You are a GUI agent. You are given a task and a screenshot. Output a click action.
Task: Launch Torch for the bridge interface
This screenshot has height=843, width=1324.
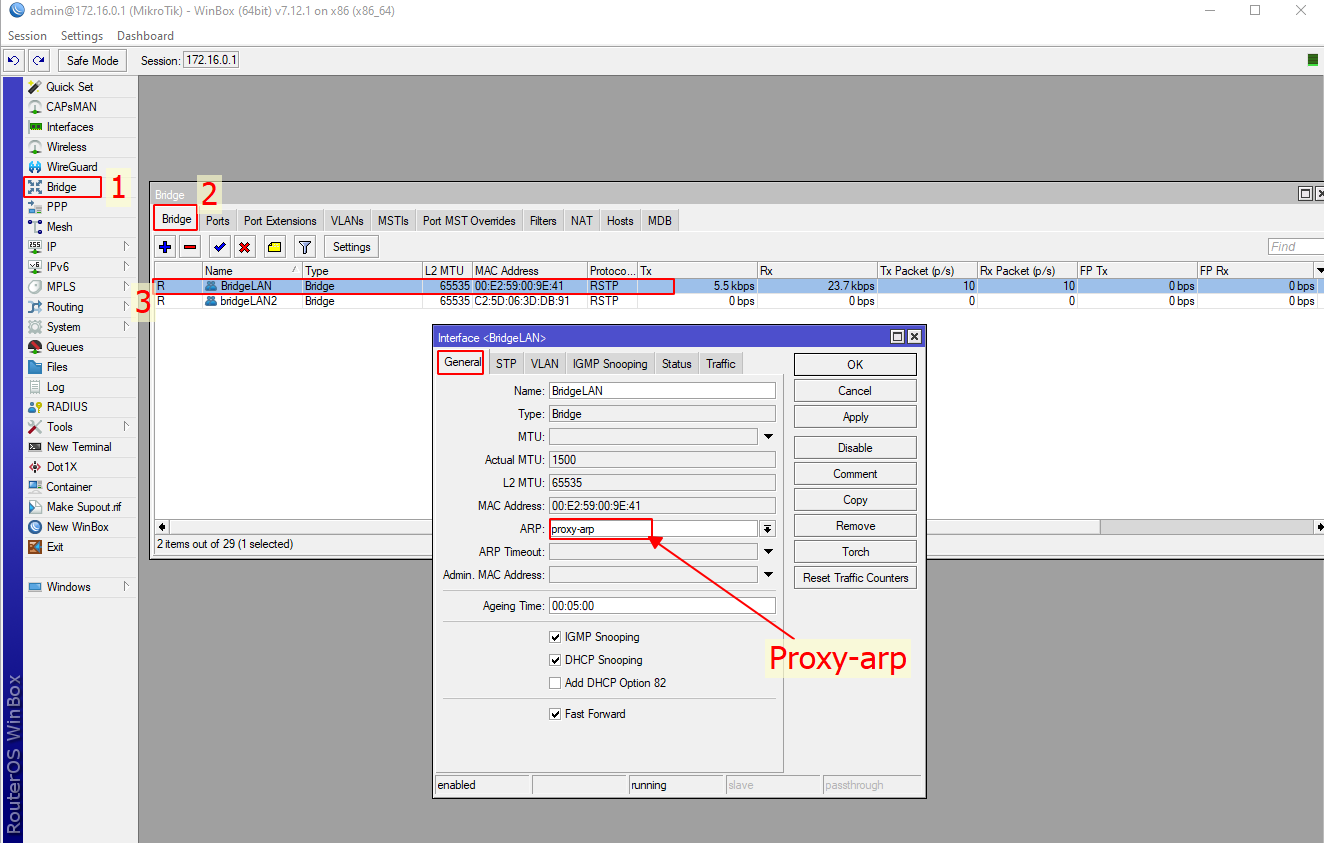pyautogui.click(x=854, y=551)
